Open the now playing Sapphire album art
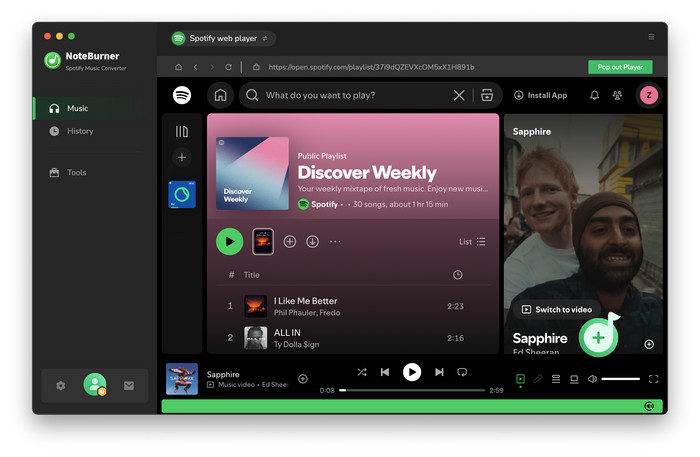700x457 pixels. click(182, 379)
